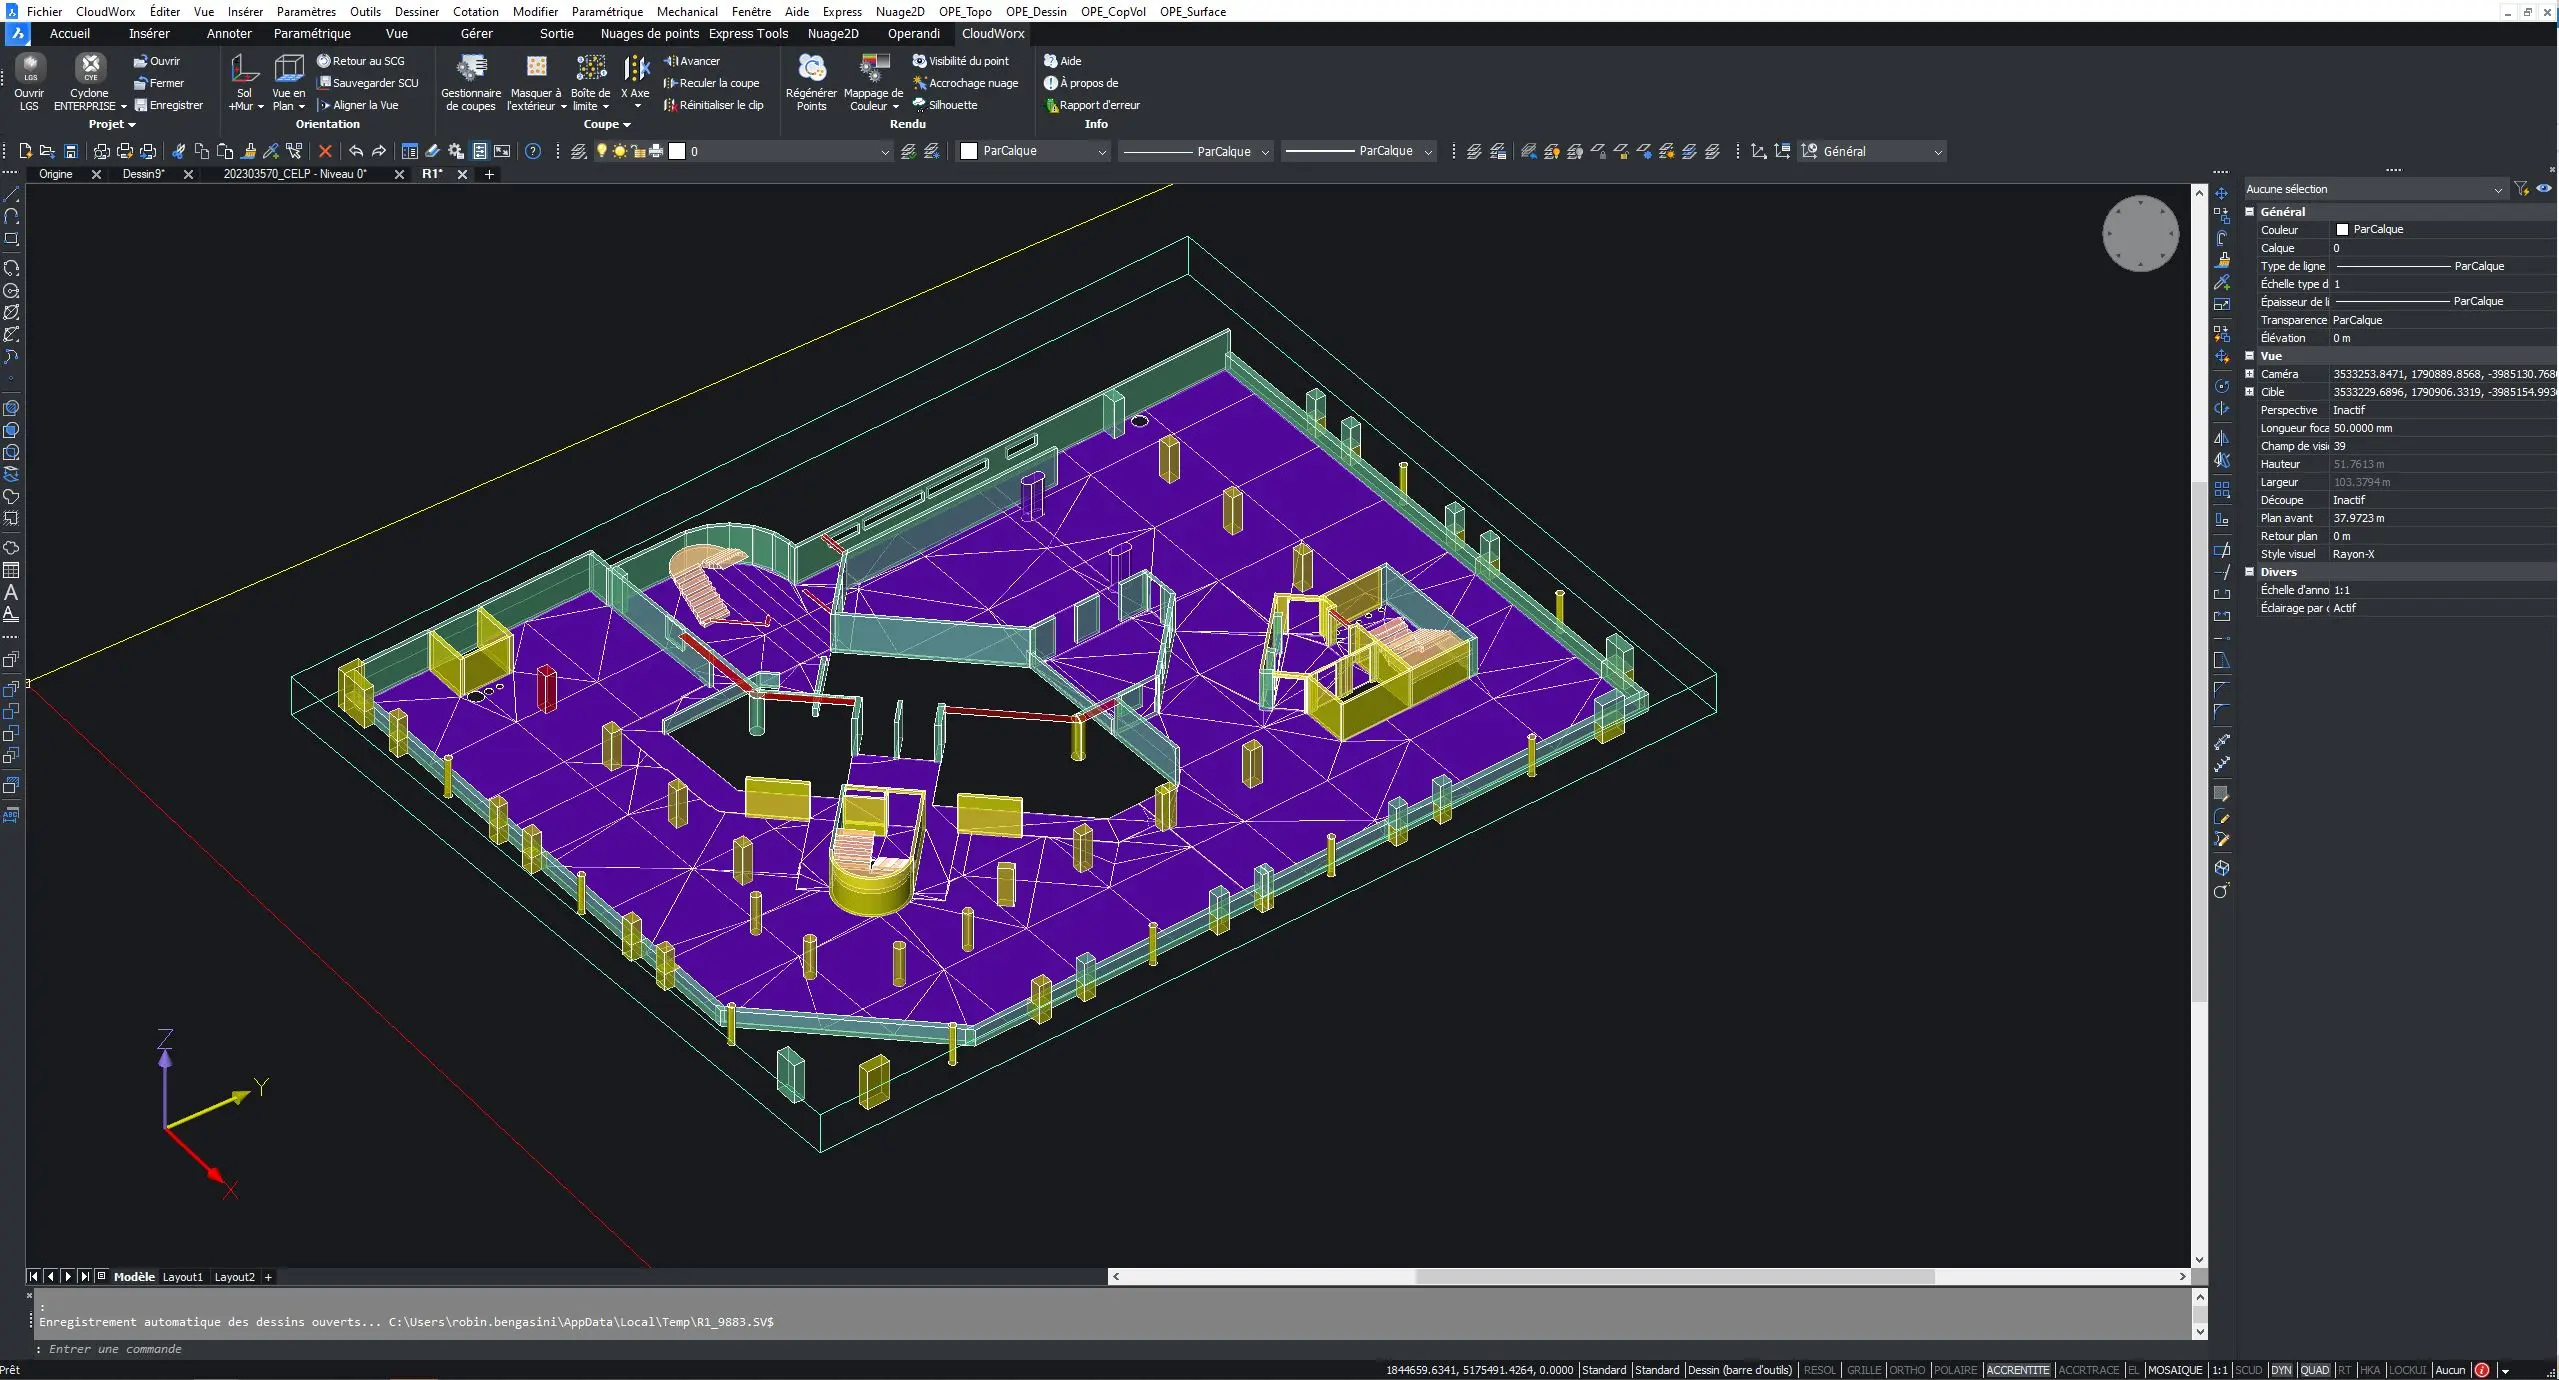This screenshot has width=2559, height=1380.
Task: Toggle POLAIRE tracking in status bar
Action: pos(1955,1370)
